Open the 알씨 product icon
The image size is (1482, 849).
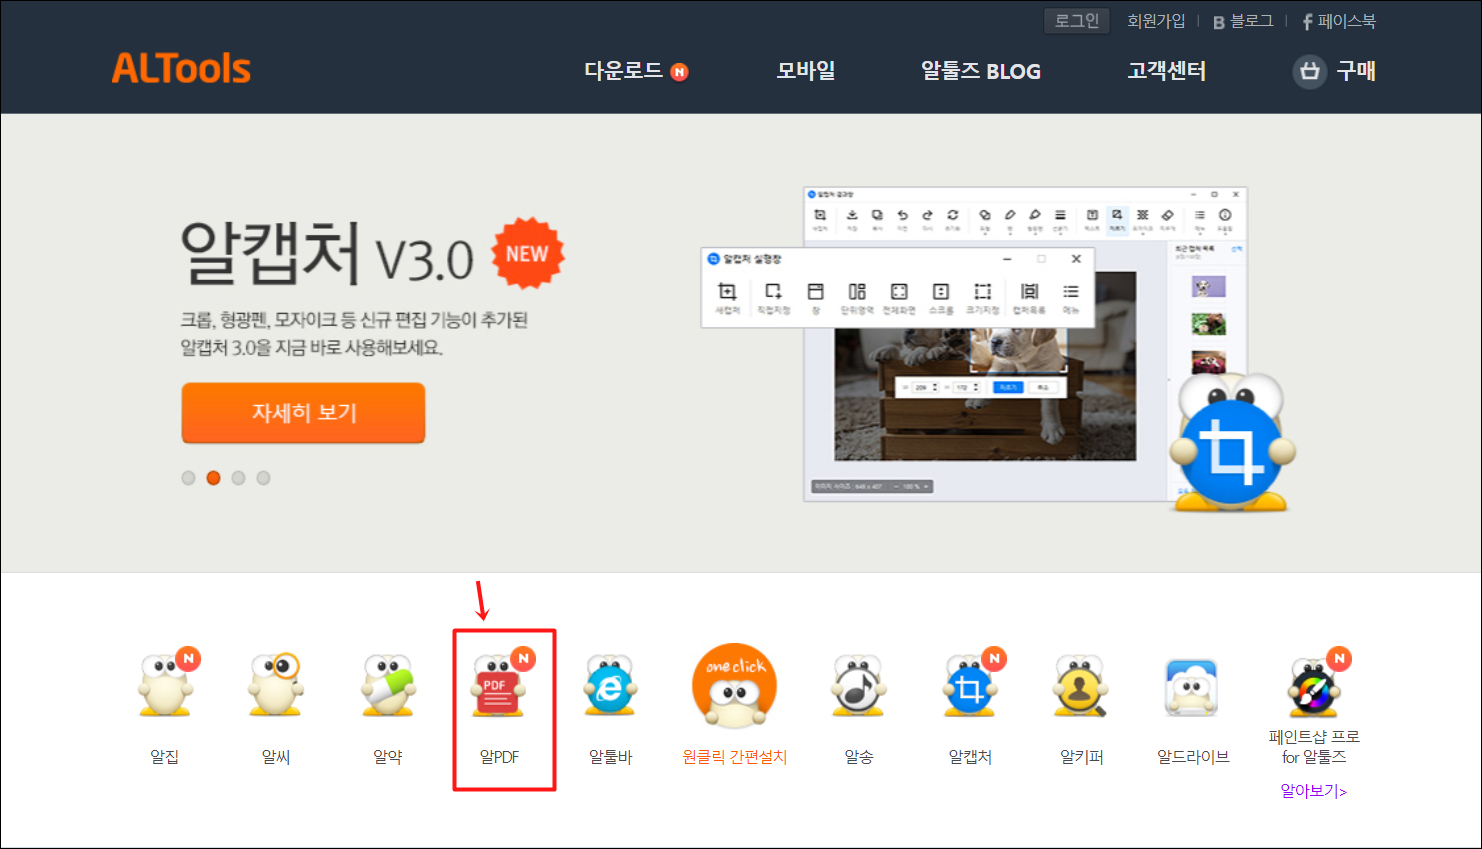[x=276, y=684]
